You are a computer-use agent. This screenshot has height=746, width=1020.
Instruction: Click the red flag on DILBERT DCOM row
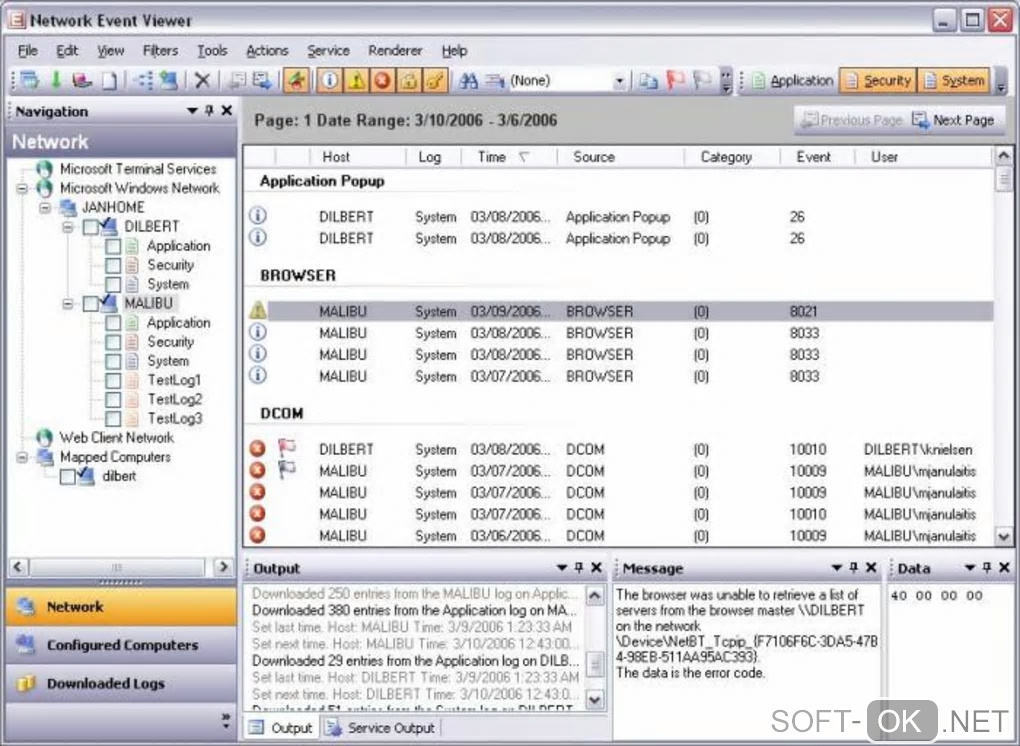tap(287, 447)
